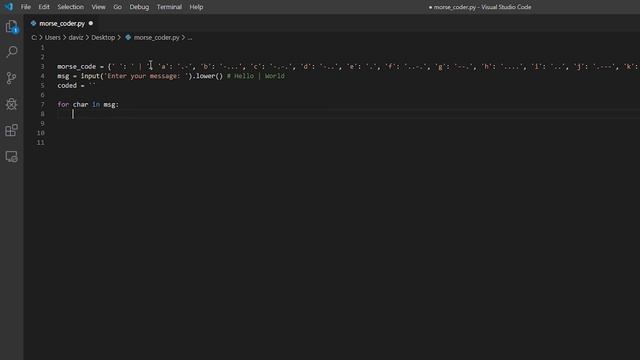Open the File menu
The width and height of the screenshot is (640, 360).
(x=26, y=7)
